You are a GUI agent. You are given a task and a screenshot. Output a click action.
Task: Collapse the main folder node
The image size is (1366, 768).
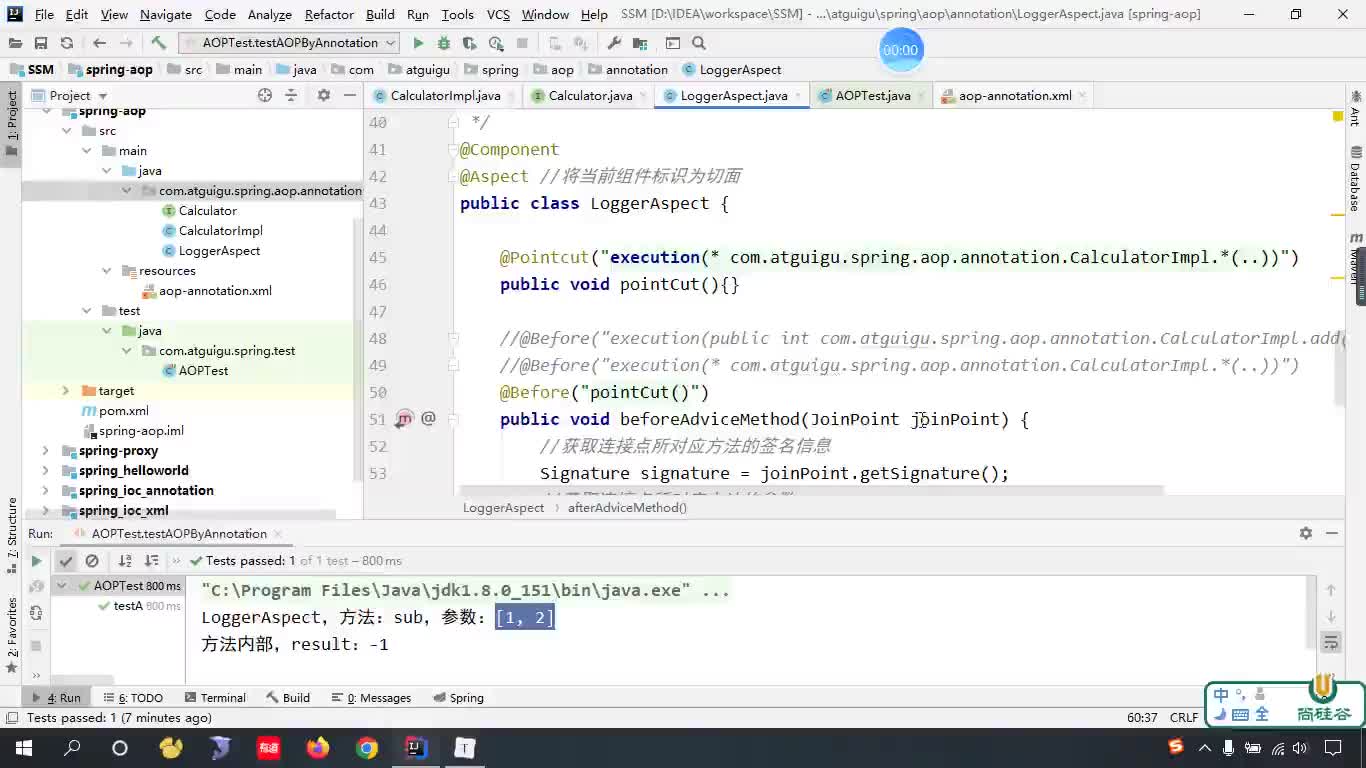coord(86,151)
